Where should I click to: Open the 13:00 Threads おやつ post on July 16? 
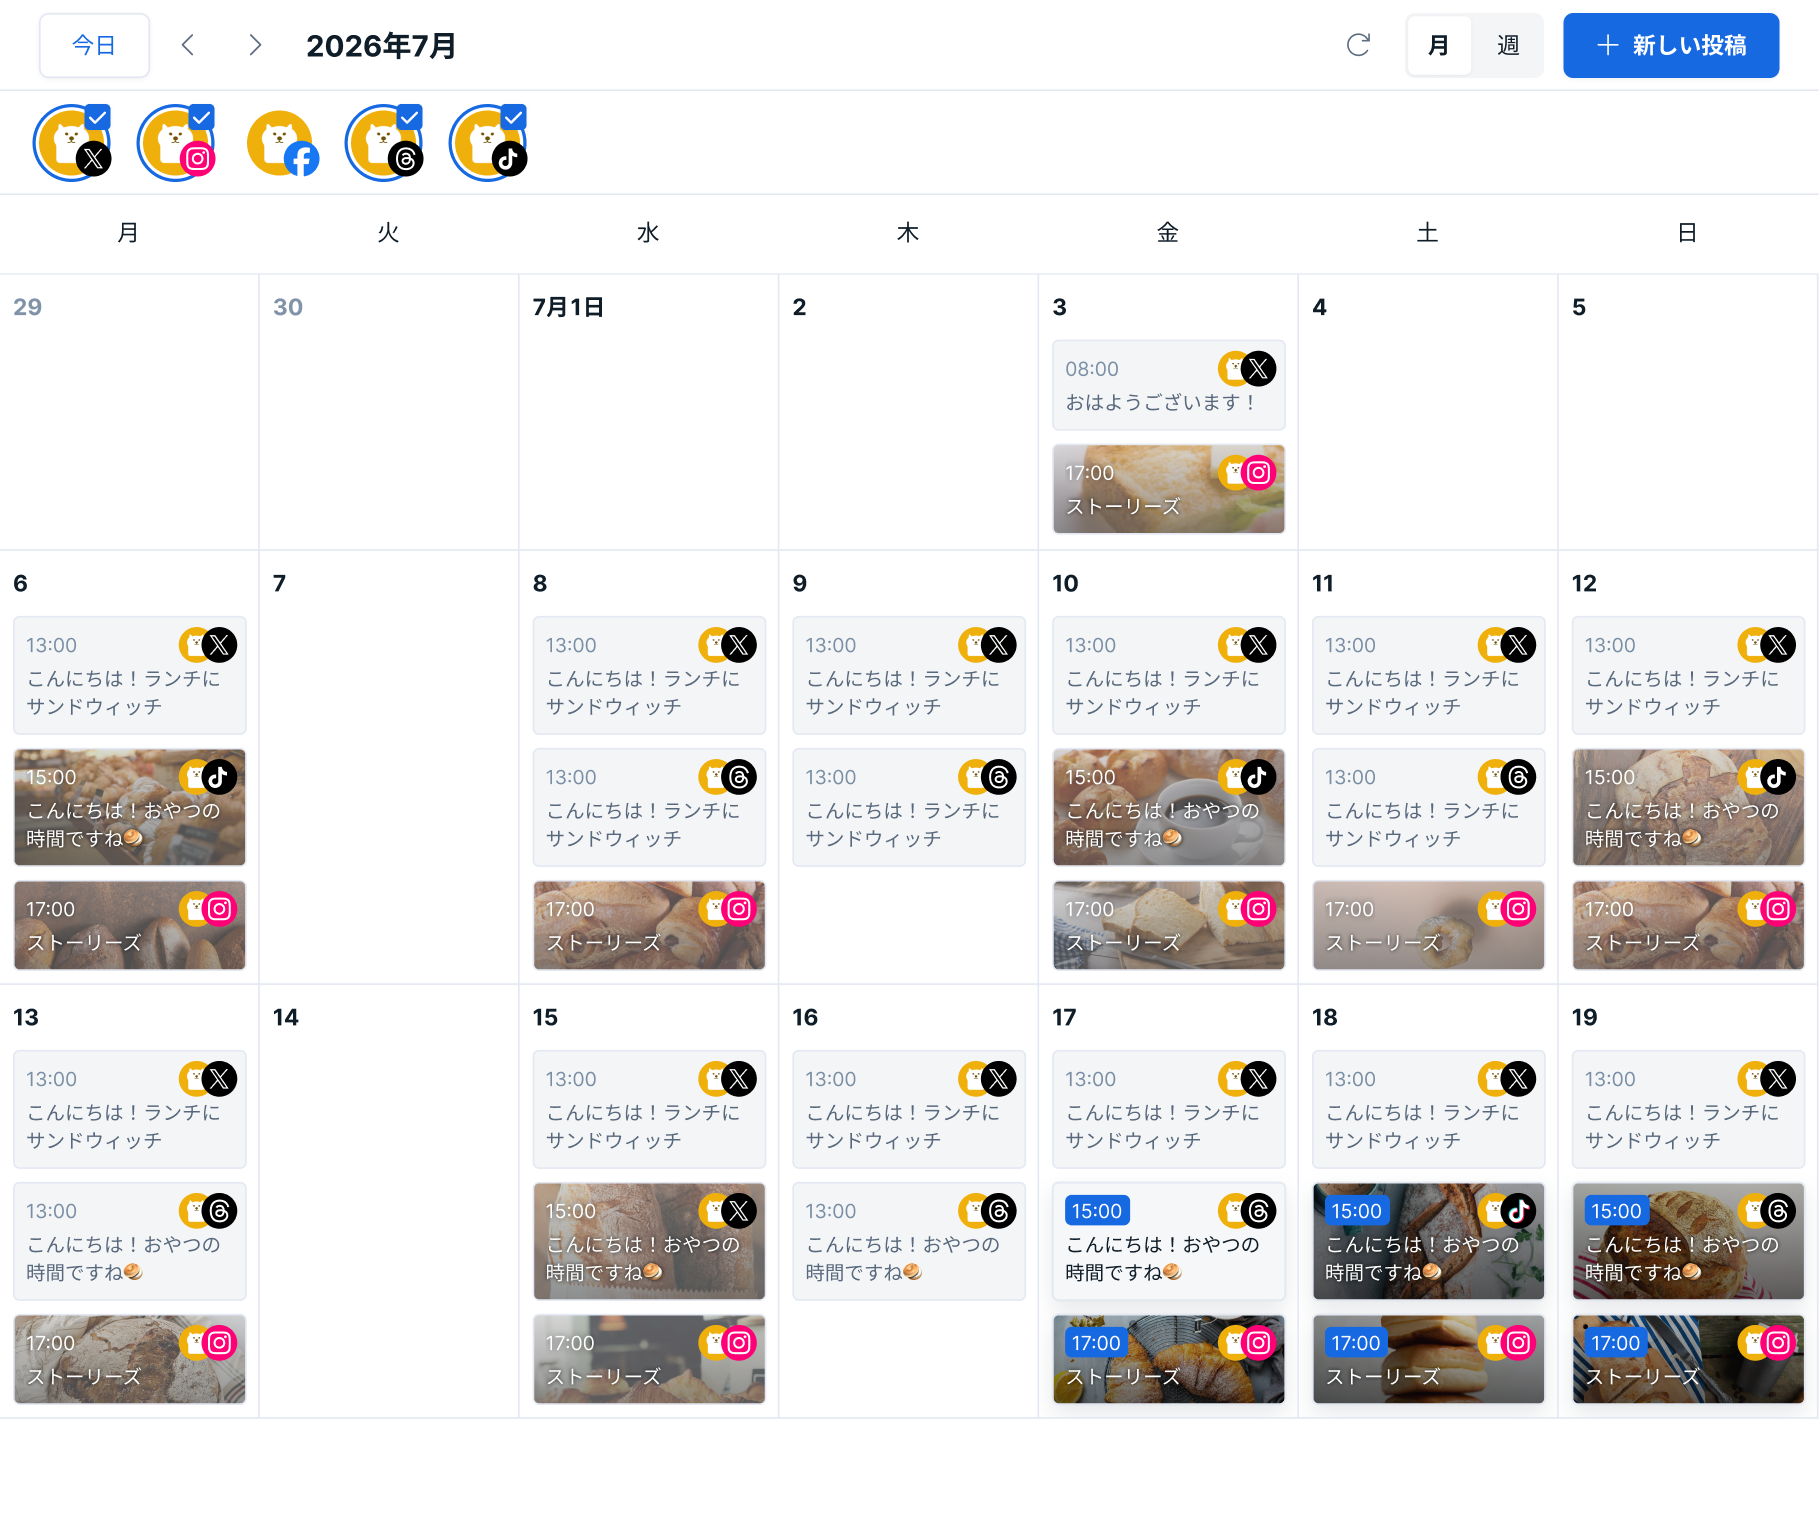pos(909,1241)
